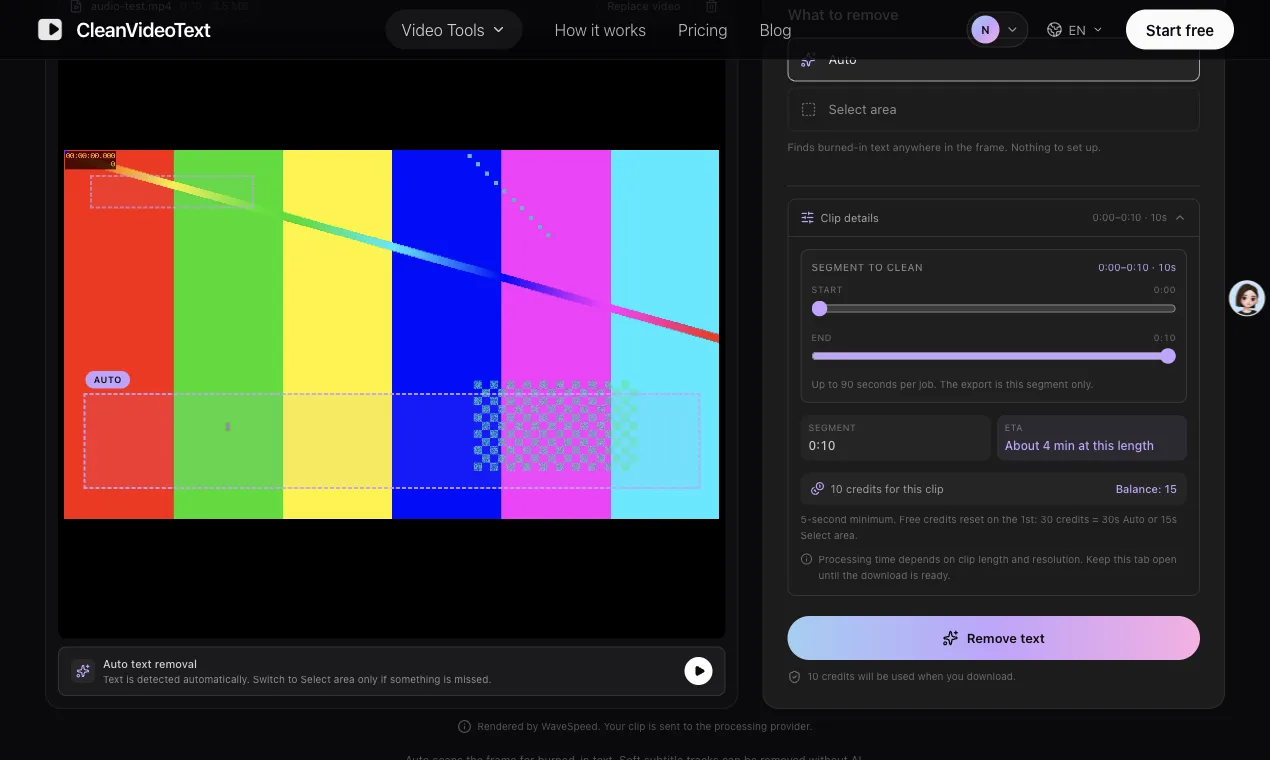The image size is (1270, 760).
Task: Click the Clip details sliders icon
Action: tap(808, 218)
